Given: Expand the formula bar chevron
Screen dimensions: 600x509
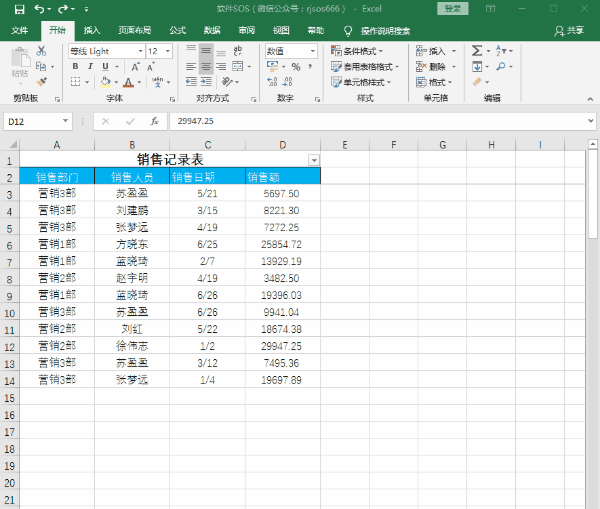Looking at the screenshot, I should 591,121.
